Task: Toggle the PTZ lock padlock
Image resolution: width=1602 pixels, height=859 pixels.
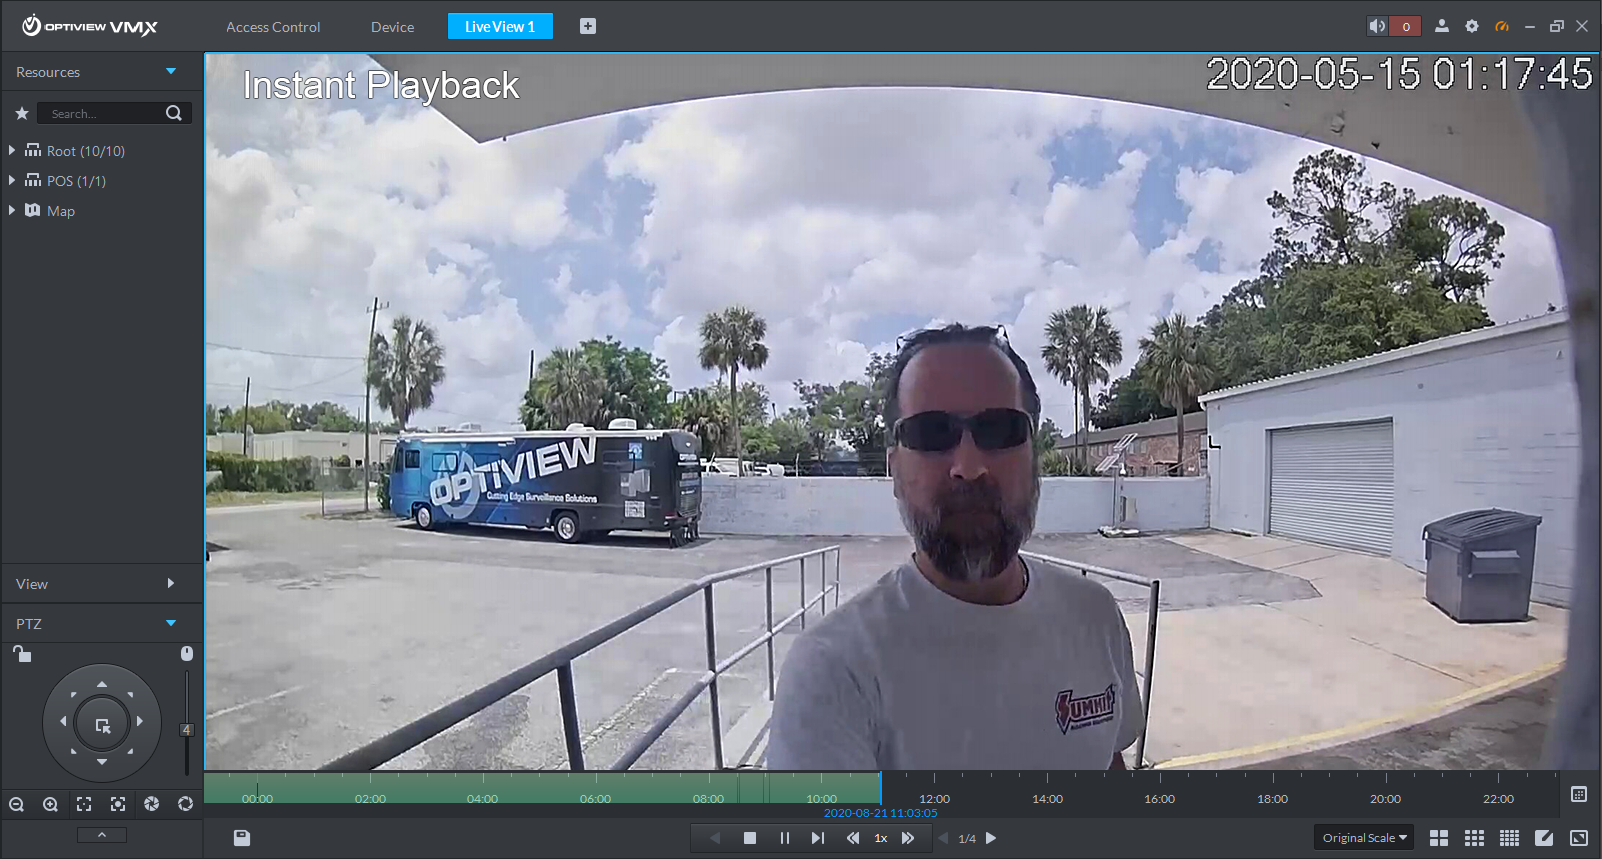Action: click(22, 654)
